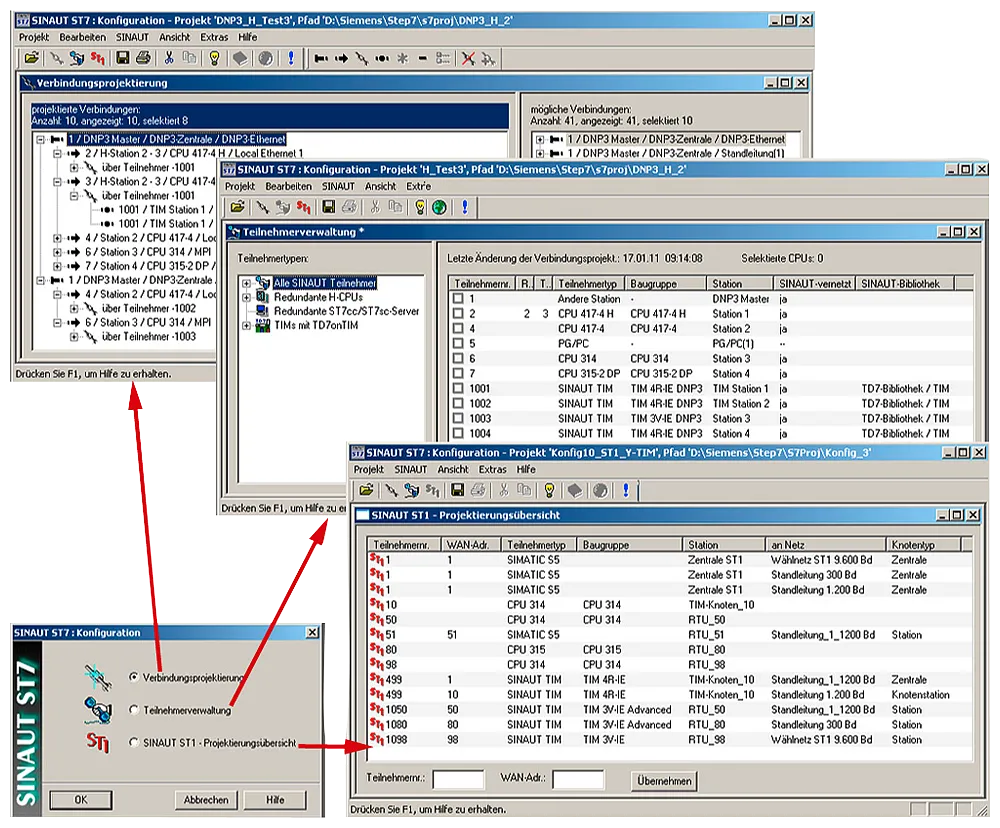Open Bearbeiten menu in DNP3_H_Test3 window
This screenshot has width=1000, height=828.
82,37
